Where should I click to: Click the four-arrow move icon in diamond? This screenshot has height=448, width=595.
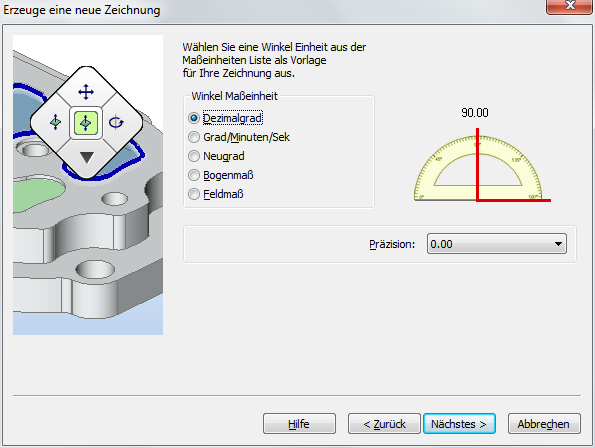tap(86, 92)
